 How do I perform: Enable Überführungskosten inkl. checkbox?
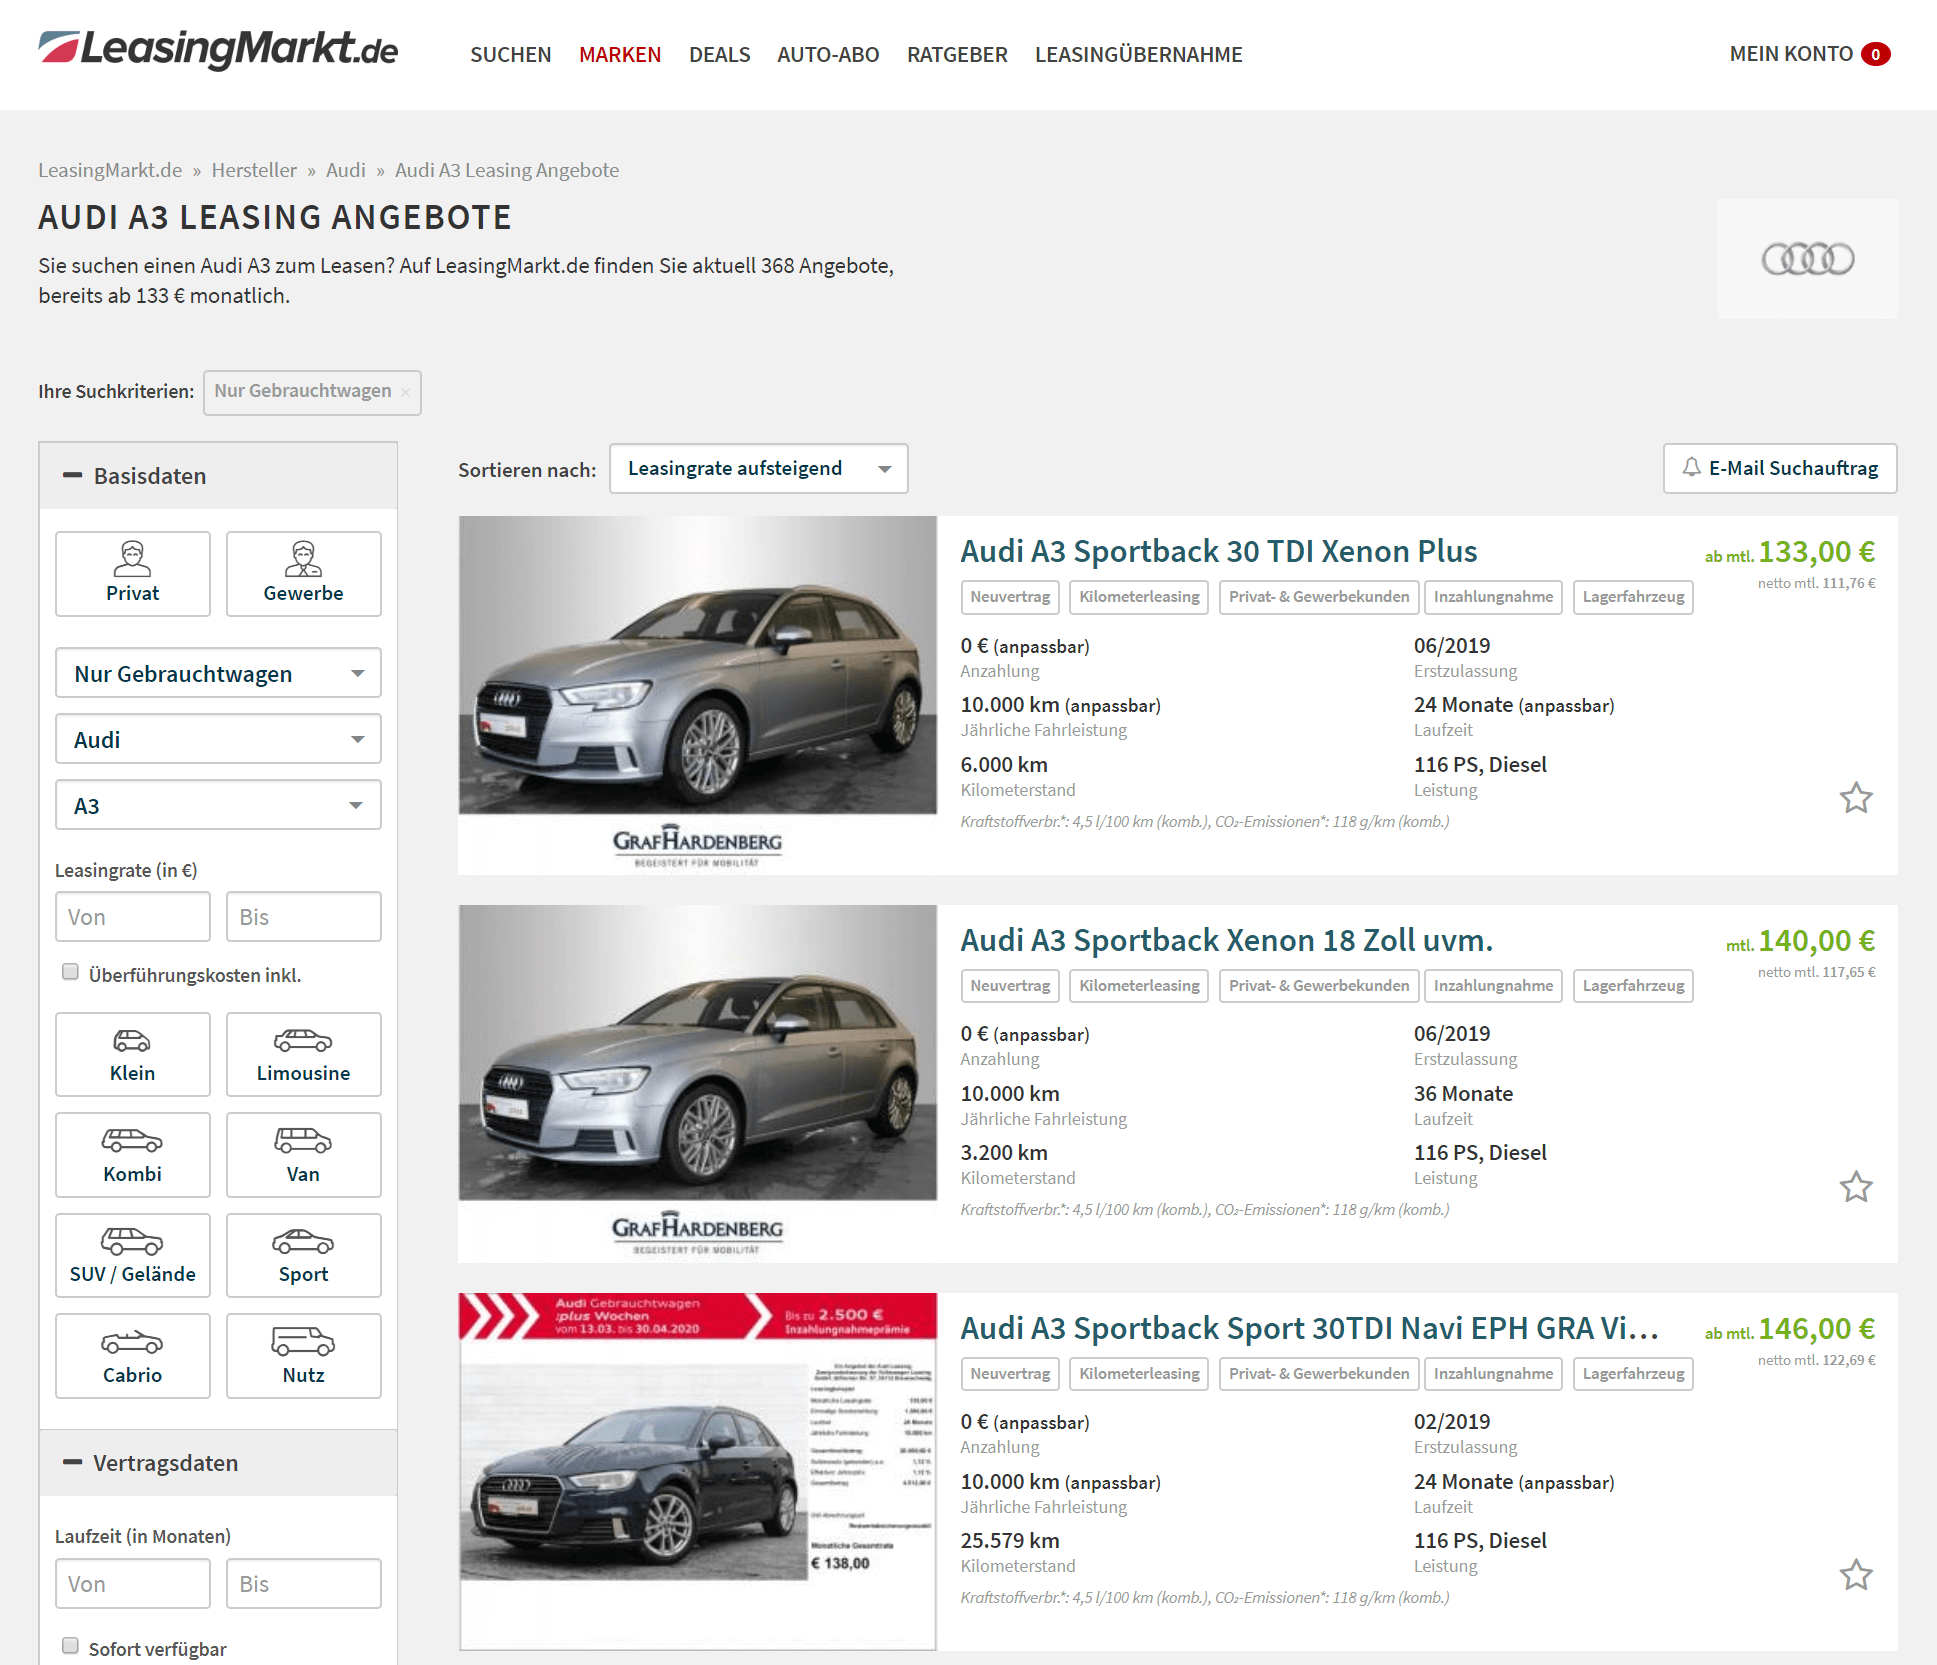(70, 972)
